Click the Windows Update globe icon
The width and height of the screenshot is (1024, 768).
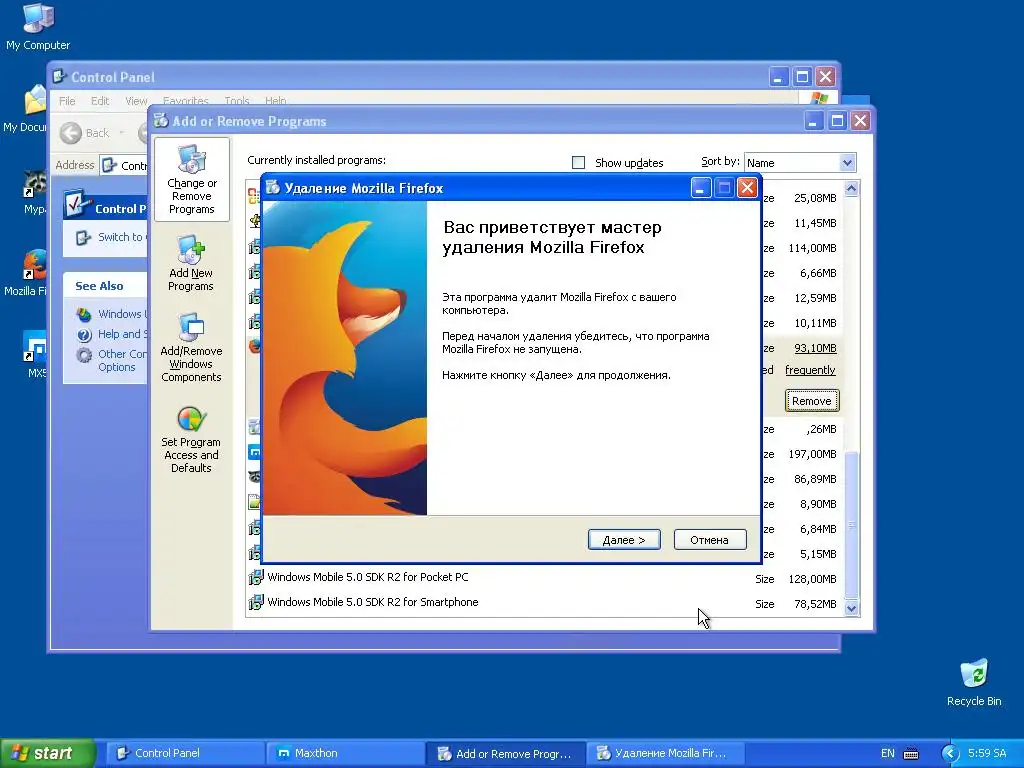pyautogui.click(x=84, y=315)
